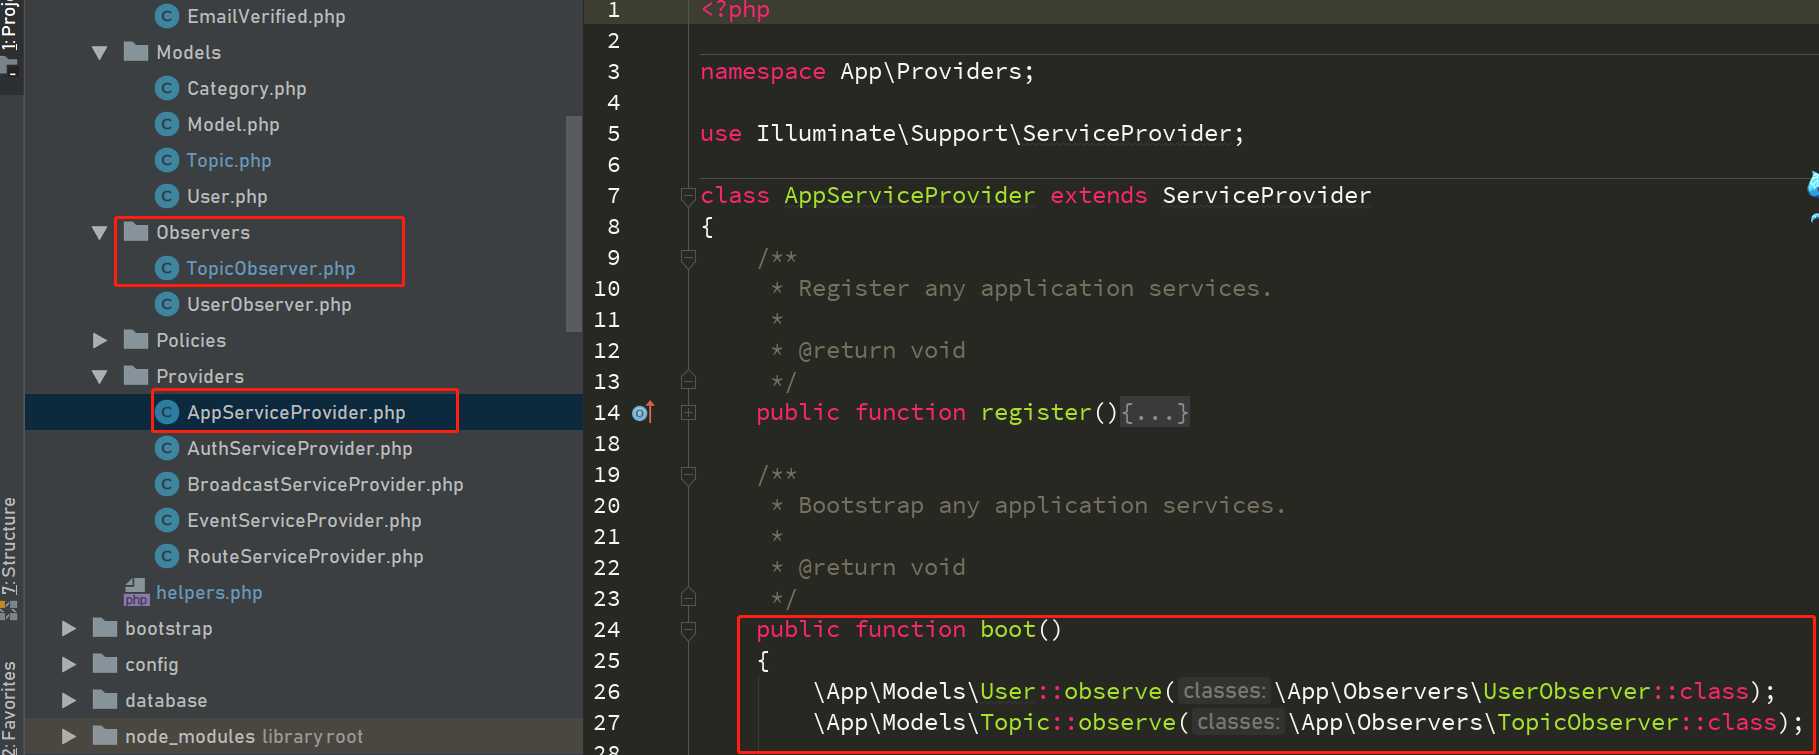Select AuthServiceProvider.php in the tree

tap(299, 448)
